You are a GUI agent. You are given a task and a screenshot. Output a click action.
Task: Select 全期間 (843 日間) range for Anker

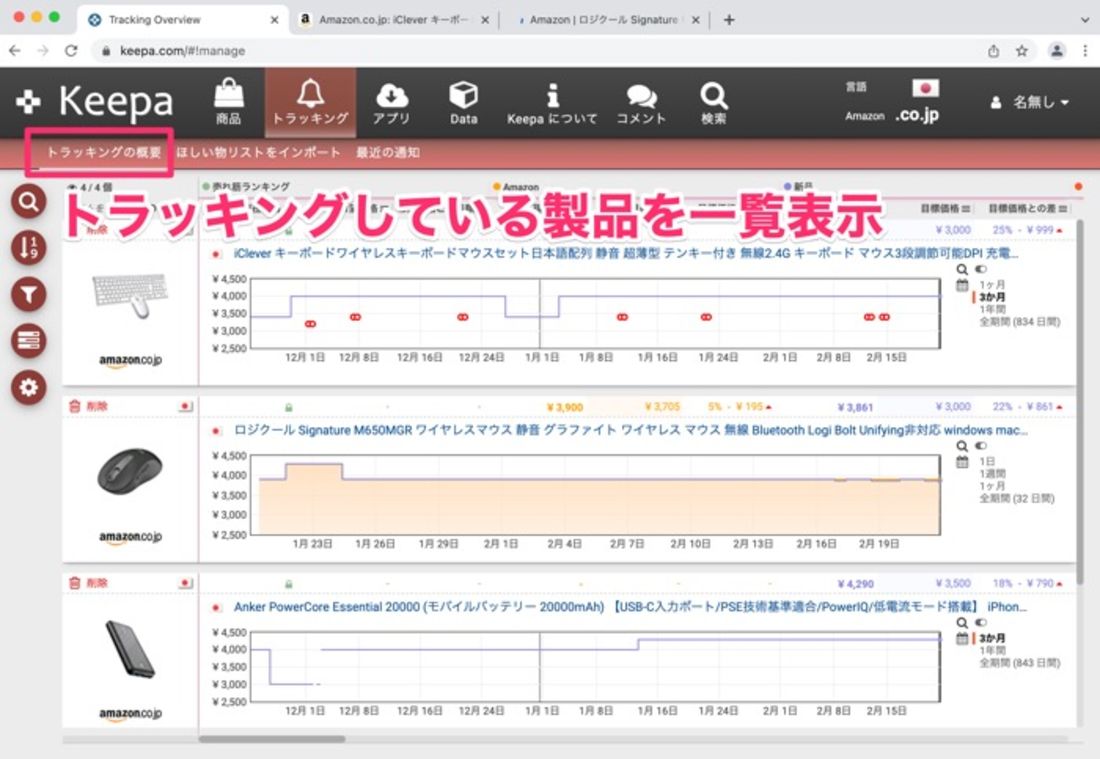[1019, 662]
